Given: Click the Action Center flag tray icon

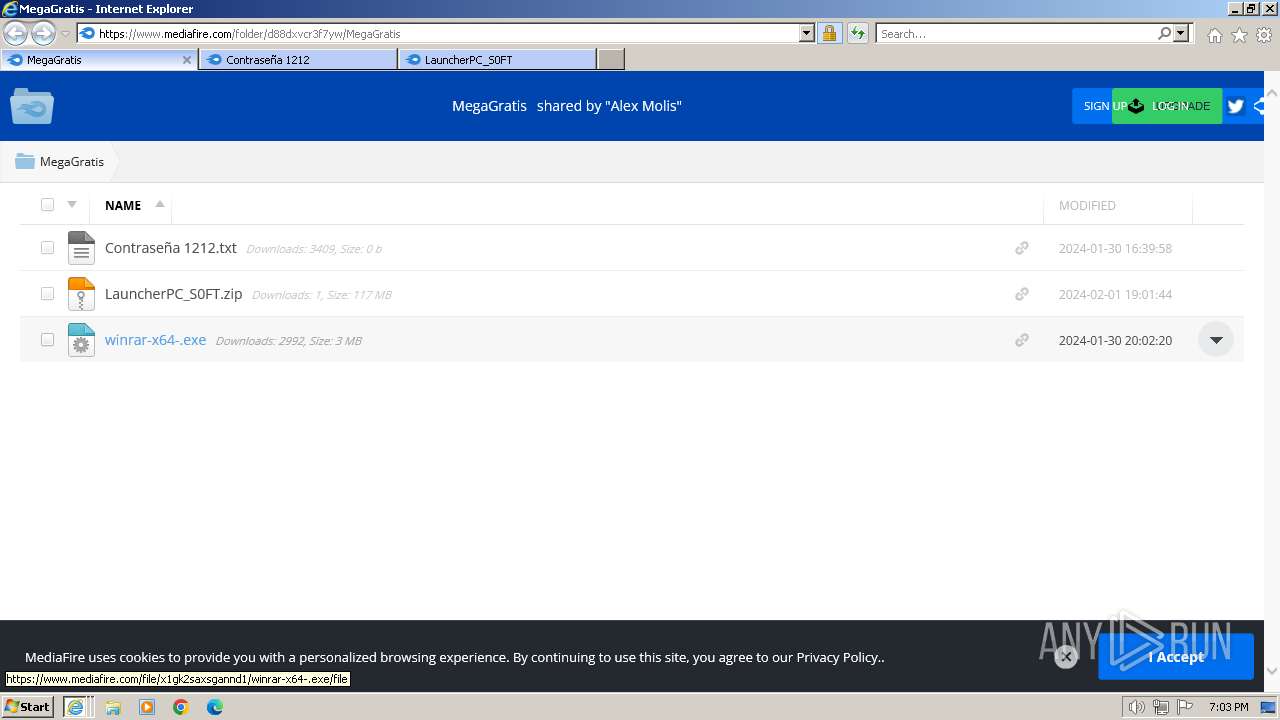Looking at the screenshot, I should [x=1184, y=707].
